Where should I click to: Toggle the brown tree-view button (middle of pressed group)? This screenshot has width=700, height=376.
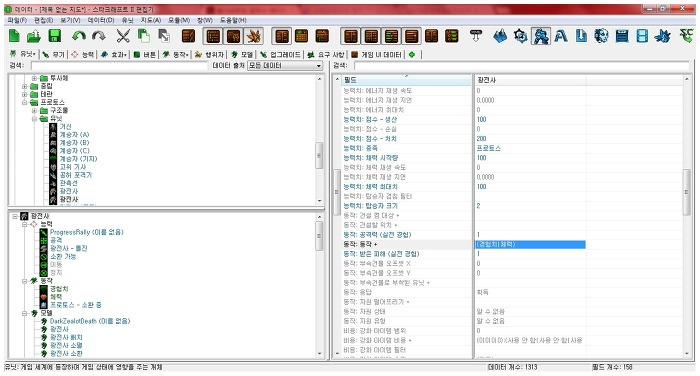click(233, 36)
